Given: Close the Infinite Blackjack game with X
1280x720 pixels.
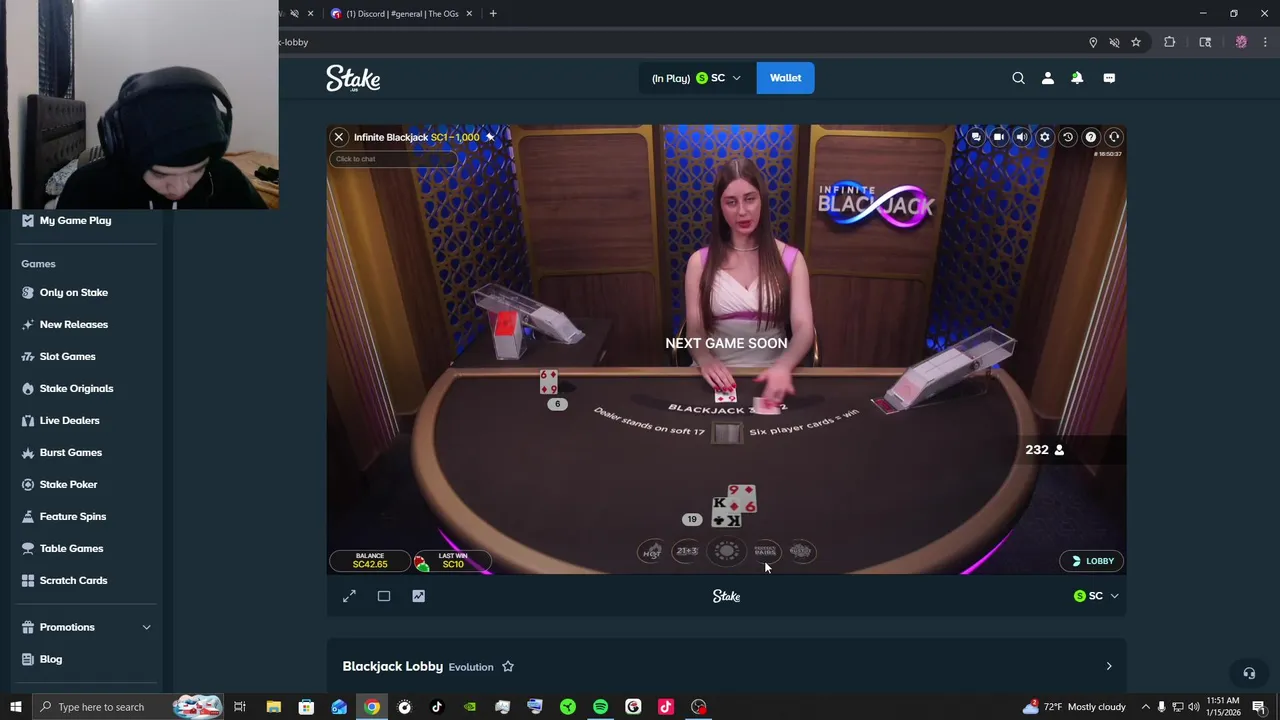Looking at the screenshot, I should [339, 137].
